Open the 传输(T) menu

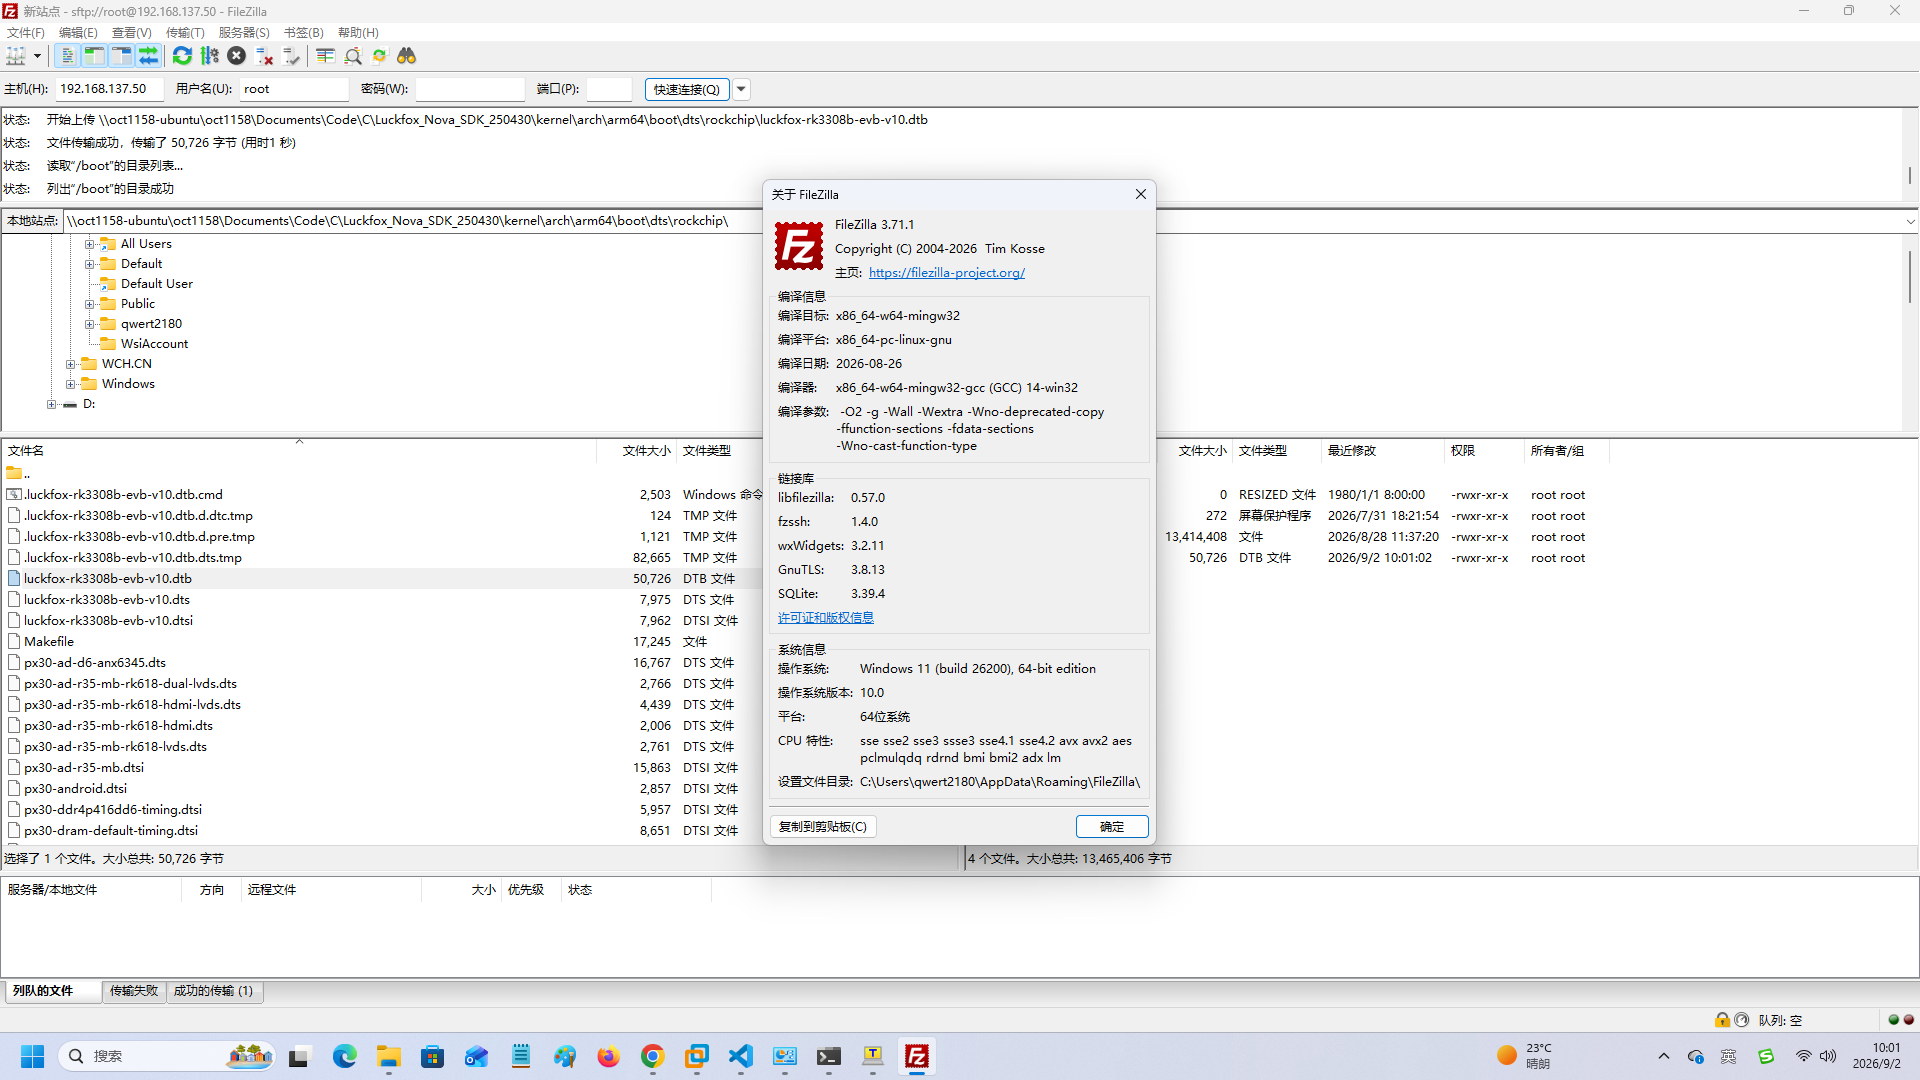pyautogui.click(x=185, y=33)
